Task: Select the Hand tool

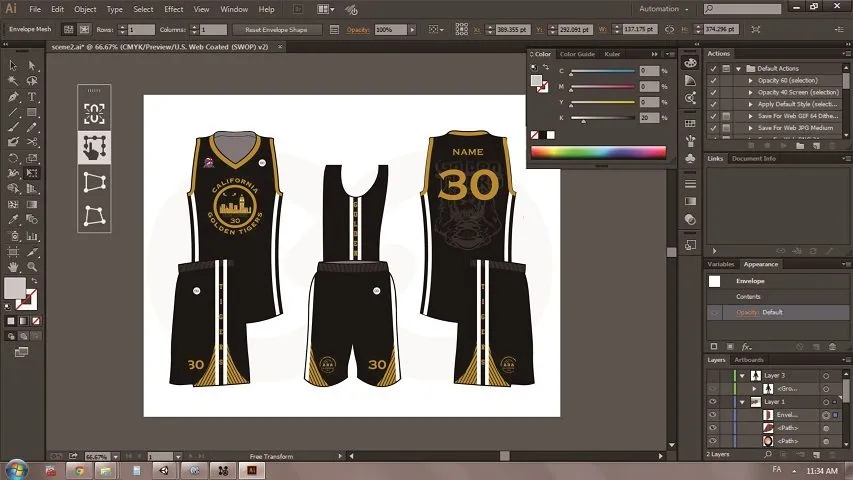Action: pyautogui.click(x=13, y=267)
